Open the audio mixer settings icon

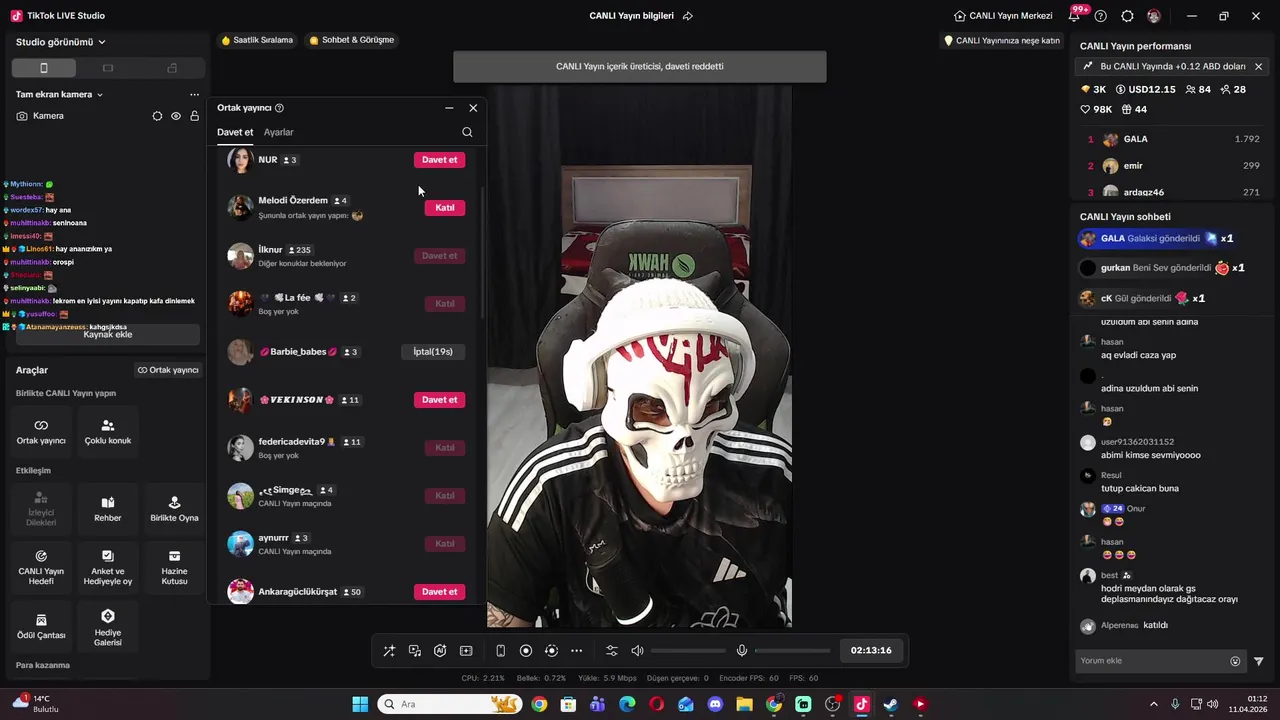coord(612,651)
